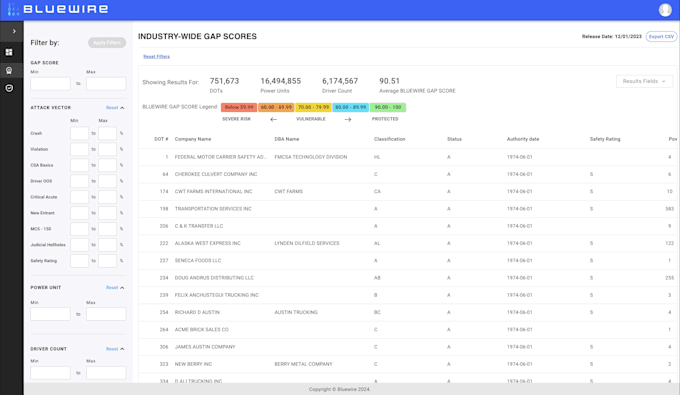Viewport: 680px width, 395px height.
Task: Focus the CSA Basics Max field
Action: pos(107,165)
